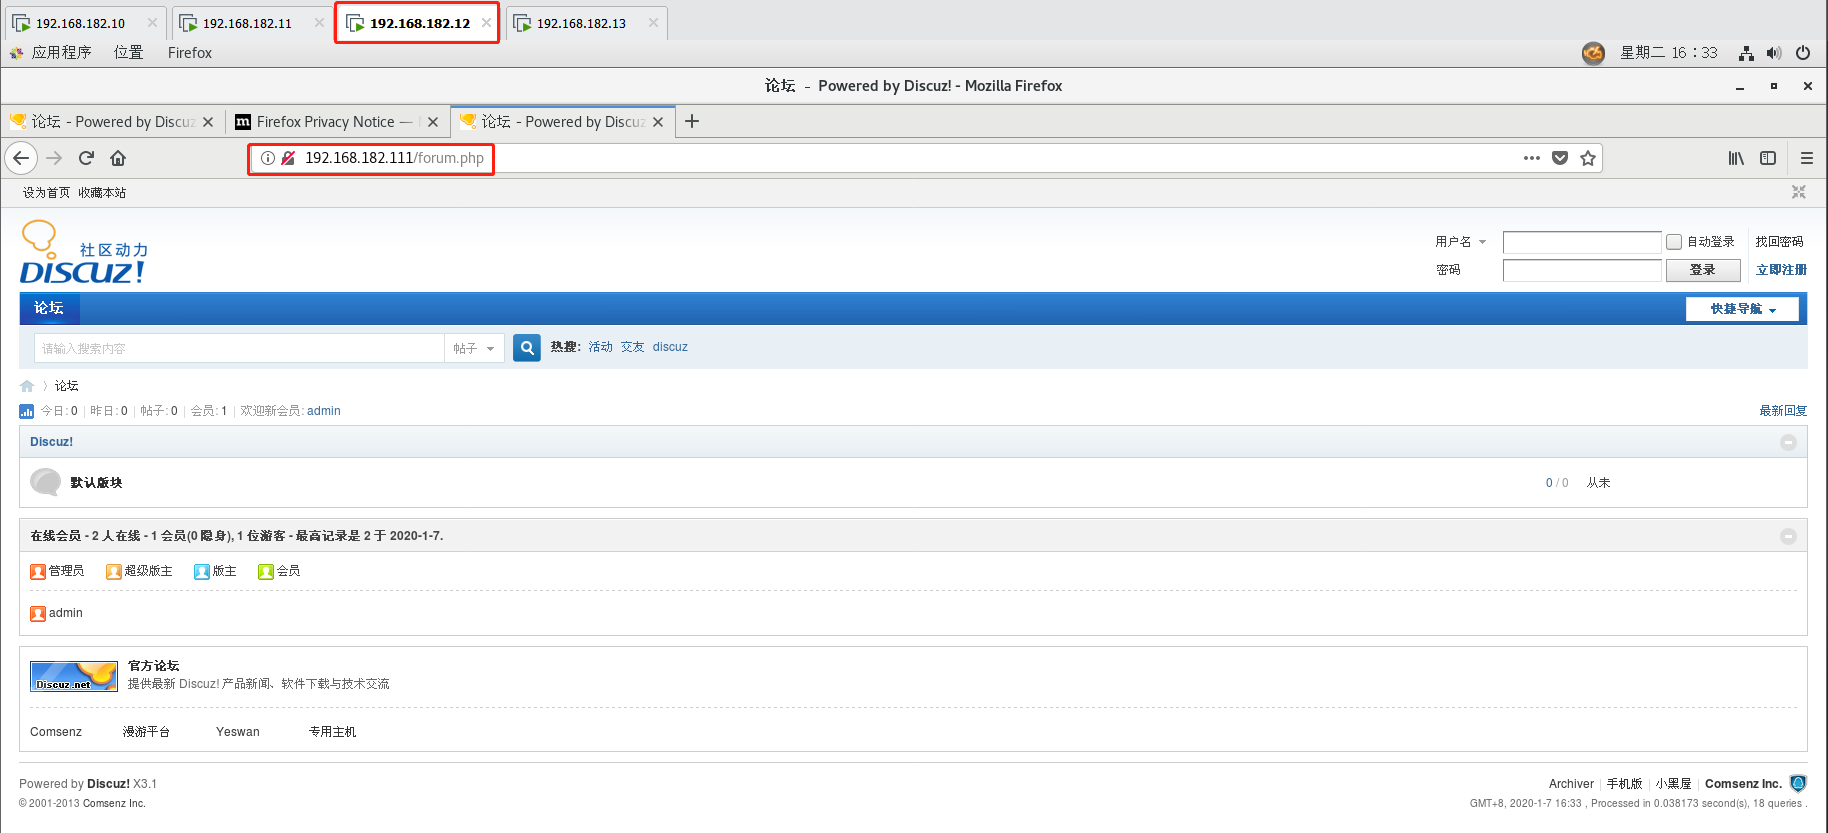
Task: Click the Comsenz friend link
Action: [56, 732]
